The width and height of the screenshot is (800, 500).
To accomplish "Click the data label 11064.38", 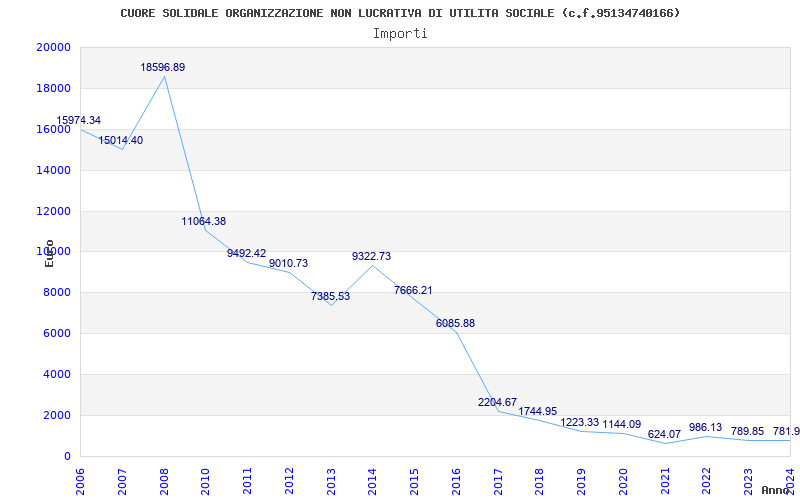I will coord(204,221).
